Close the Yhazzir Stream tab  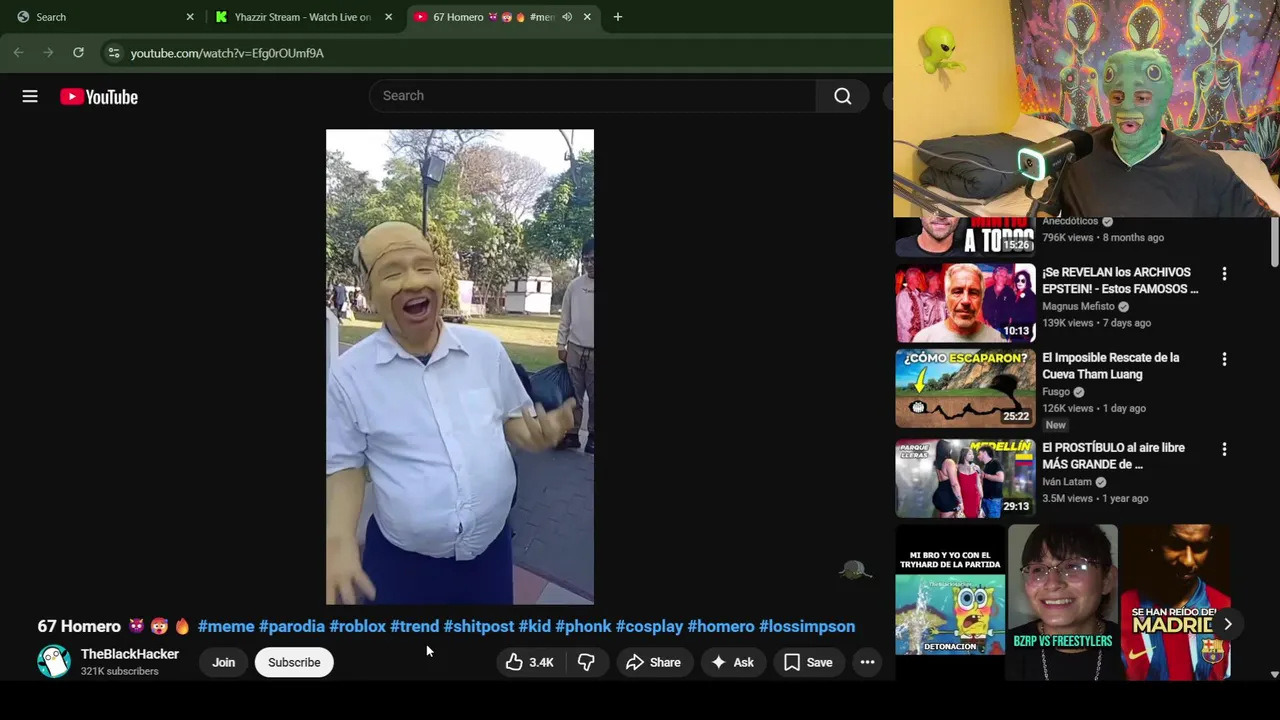(388, 17)
